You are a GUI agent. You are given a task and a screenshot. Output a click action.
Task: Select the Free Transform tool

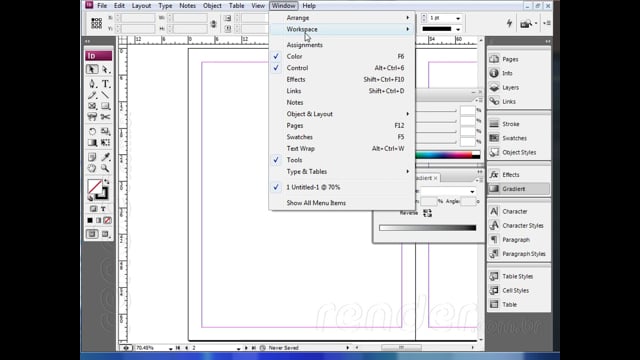[106, 143]
